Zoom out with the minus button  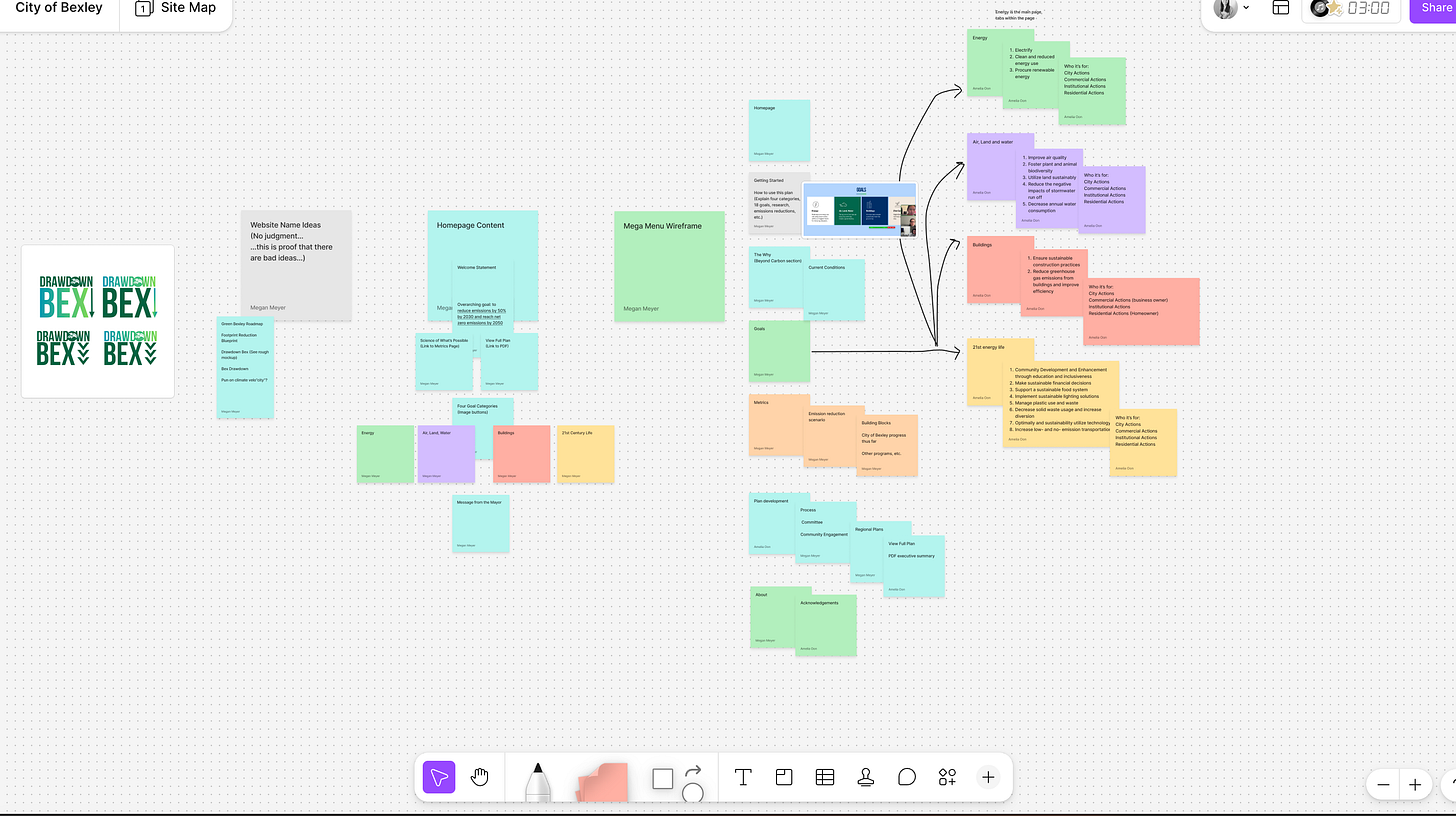[x=1383, y=785]
